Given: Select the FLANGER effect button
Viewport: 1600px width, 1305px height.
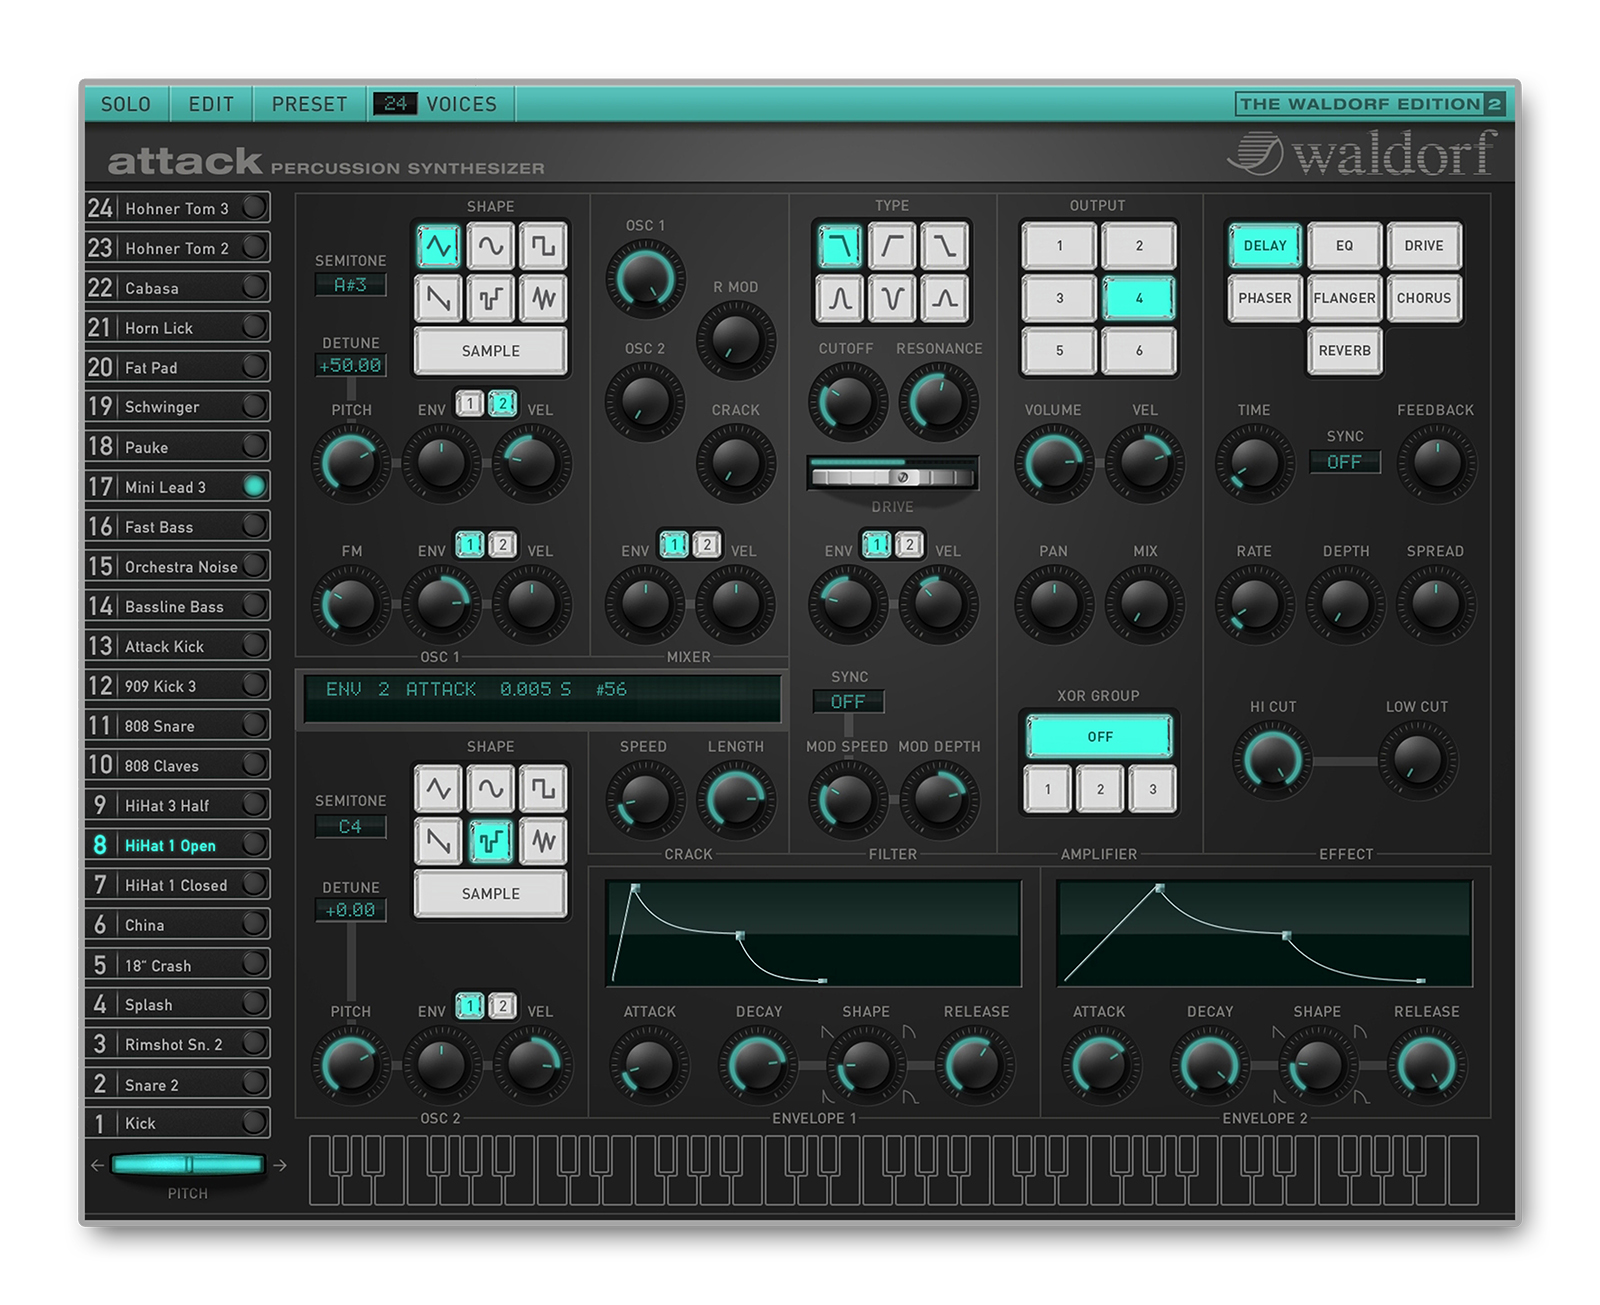Looking at the screenshot, I should click(1344, 298).
